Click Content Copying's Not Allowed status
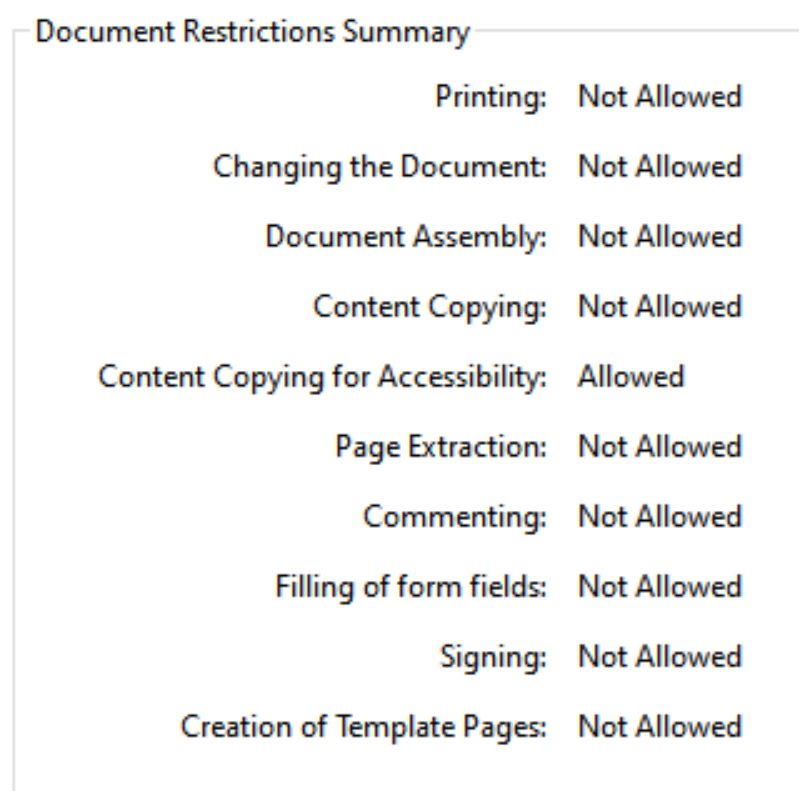Screen dimensions: 799x791 [x=660, y=306]
